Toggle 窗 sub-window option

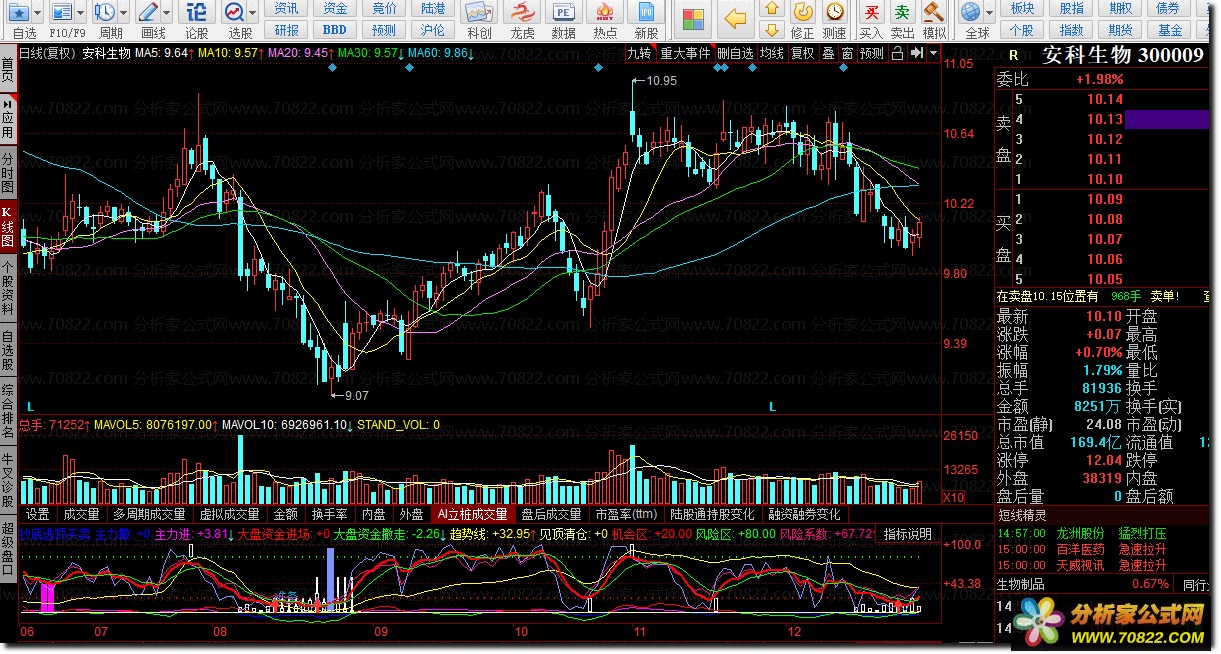coord(848,53)
